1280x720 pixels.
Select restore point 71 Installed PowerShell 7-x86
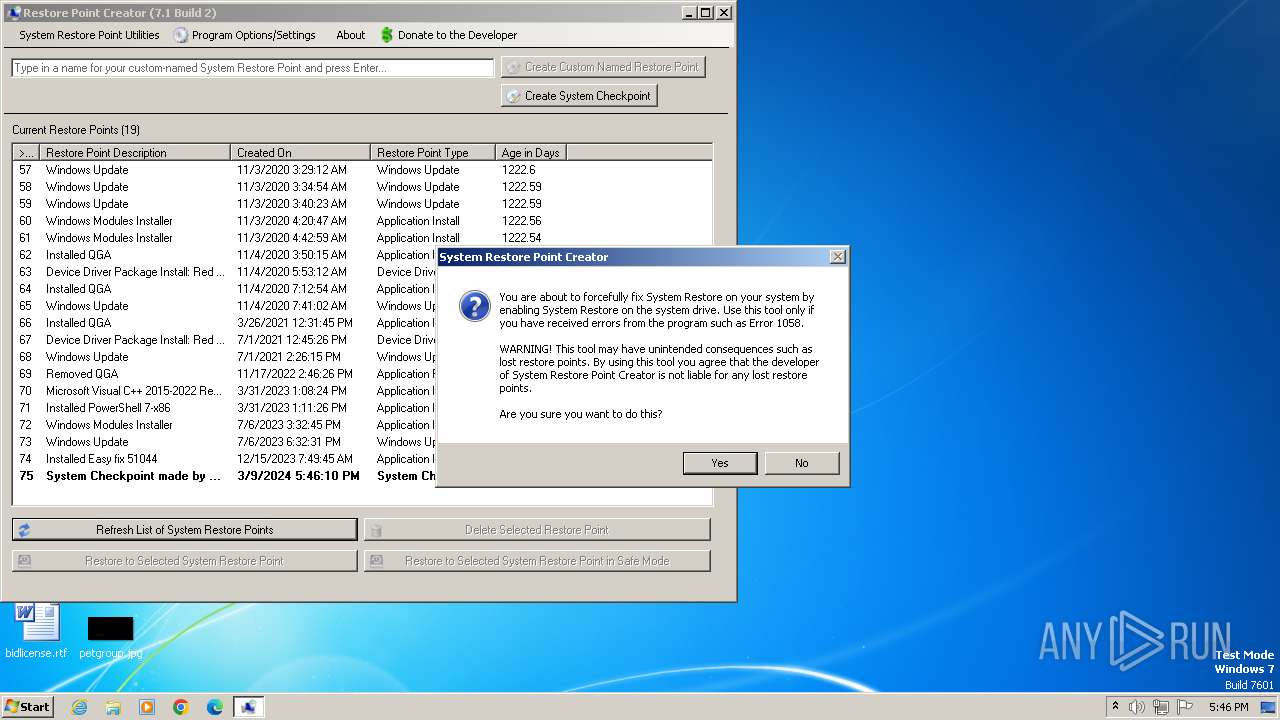coord(225,408)
